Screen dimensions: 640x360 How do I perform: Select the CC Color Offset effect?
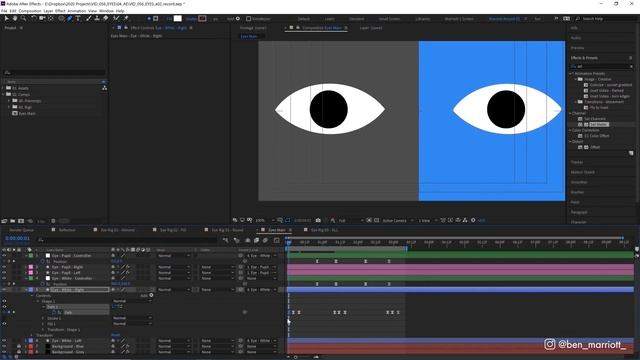[597, 136]
